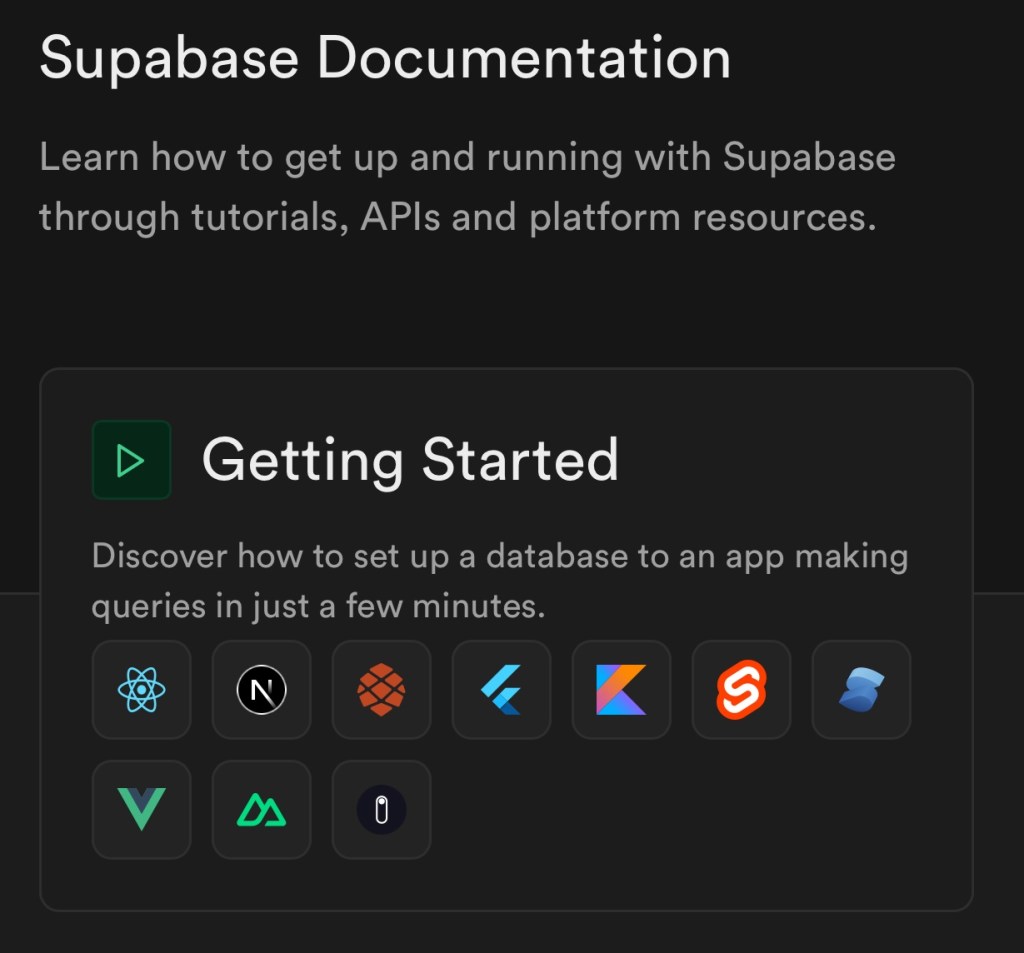The image size is (1024, 953).
Task: Select the Next.js quickstart icon
Action: tap(261, 690)
